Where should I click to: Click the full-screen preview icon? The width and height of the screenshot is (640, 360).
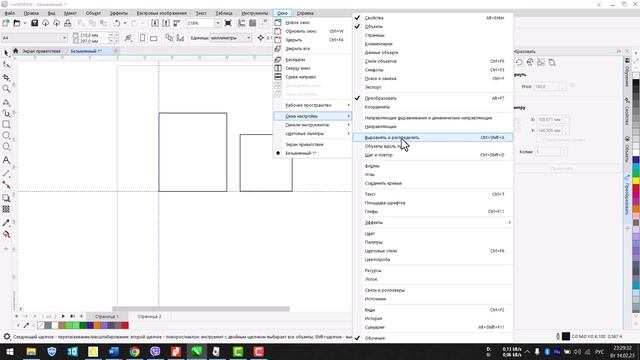(x=228, y=23)
